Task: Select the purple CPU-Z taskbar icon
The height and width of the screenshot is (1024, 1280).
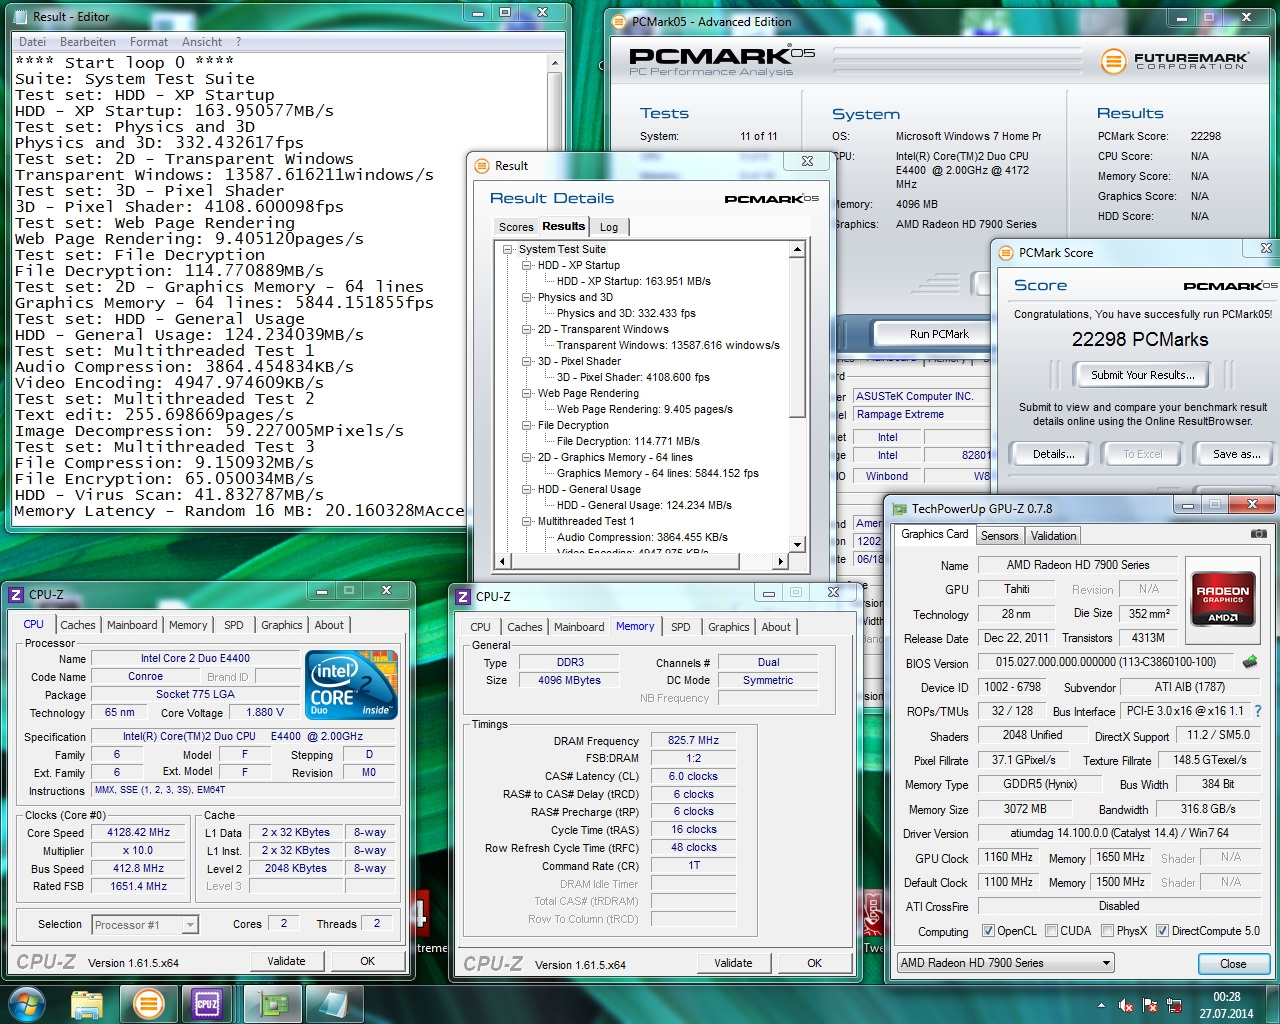Action: pyautogui.click(x=207, y=1003)
